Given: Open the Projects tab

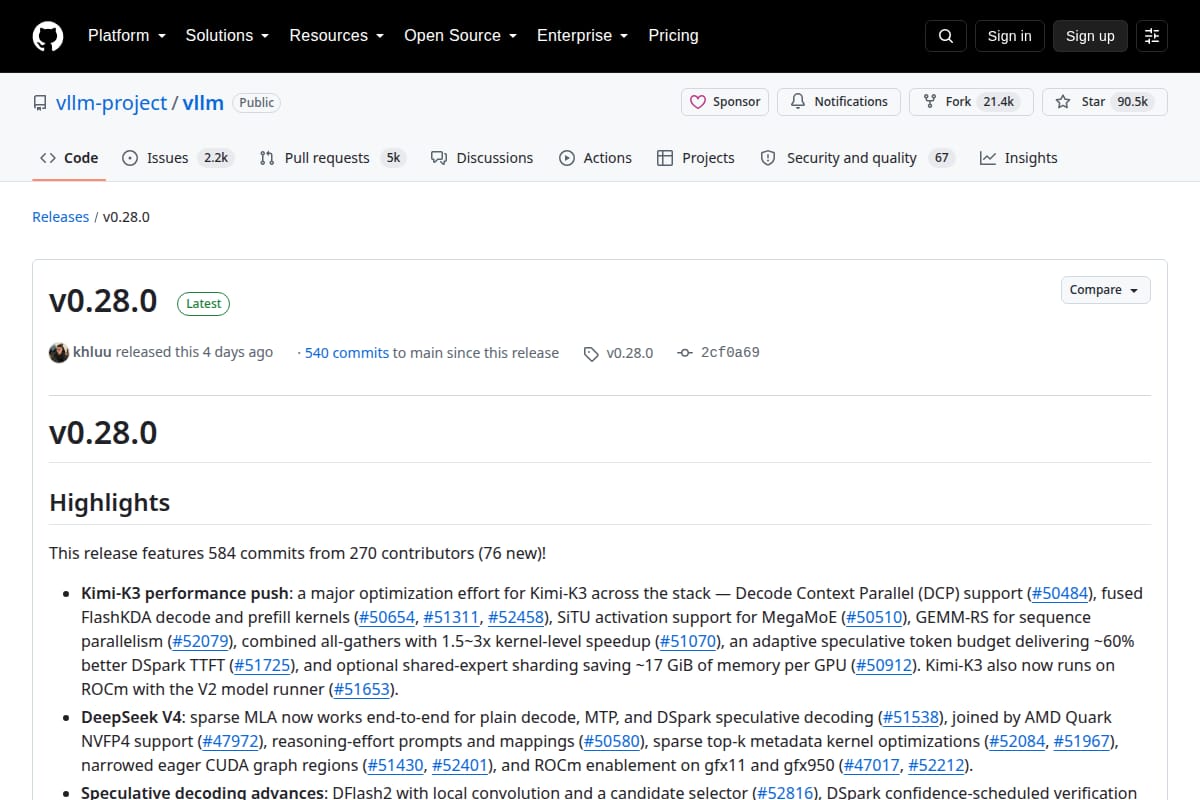Looking at the screenshot, I should pyautogui.click(x=696, y=158).
